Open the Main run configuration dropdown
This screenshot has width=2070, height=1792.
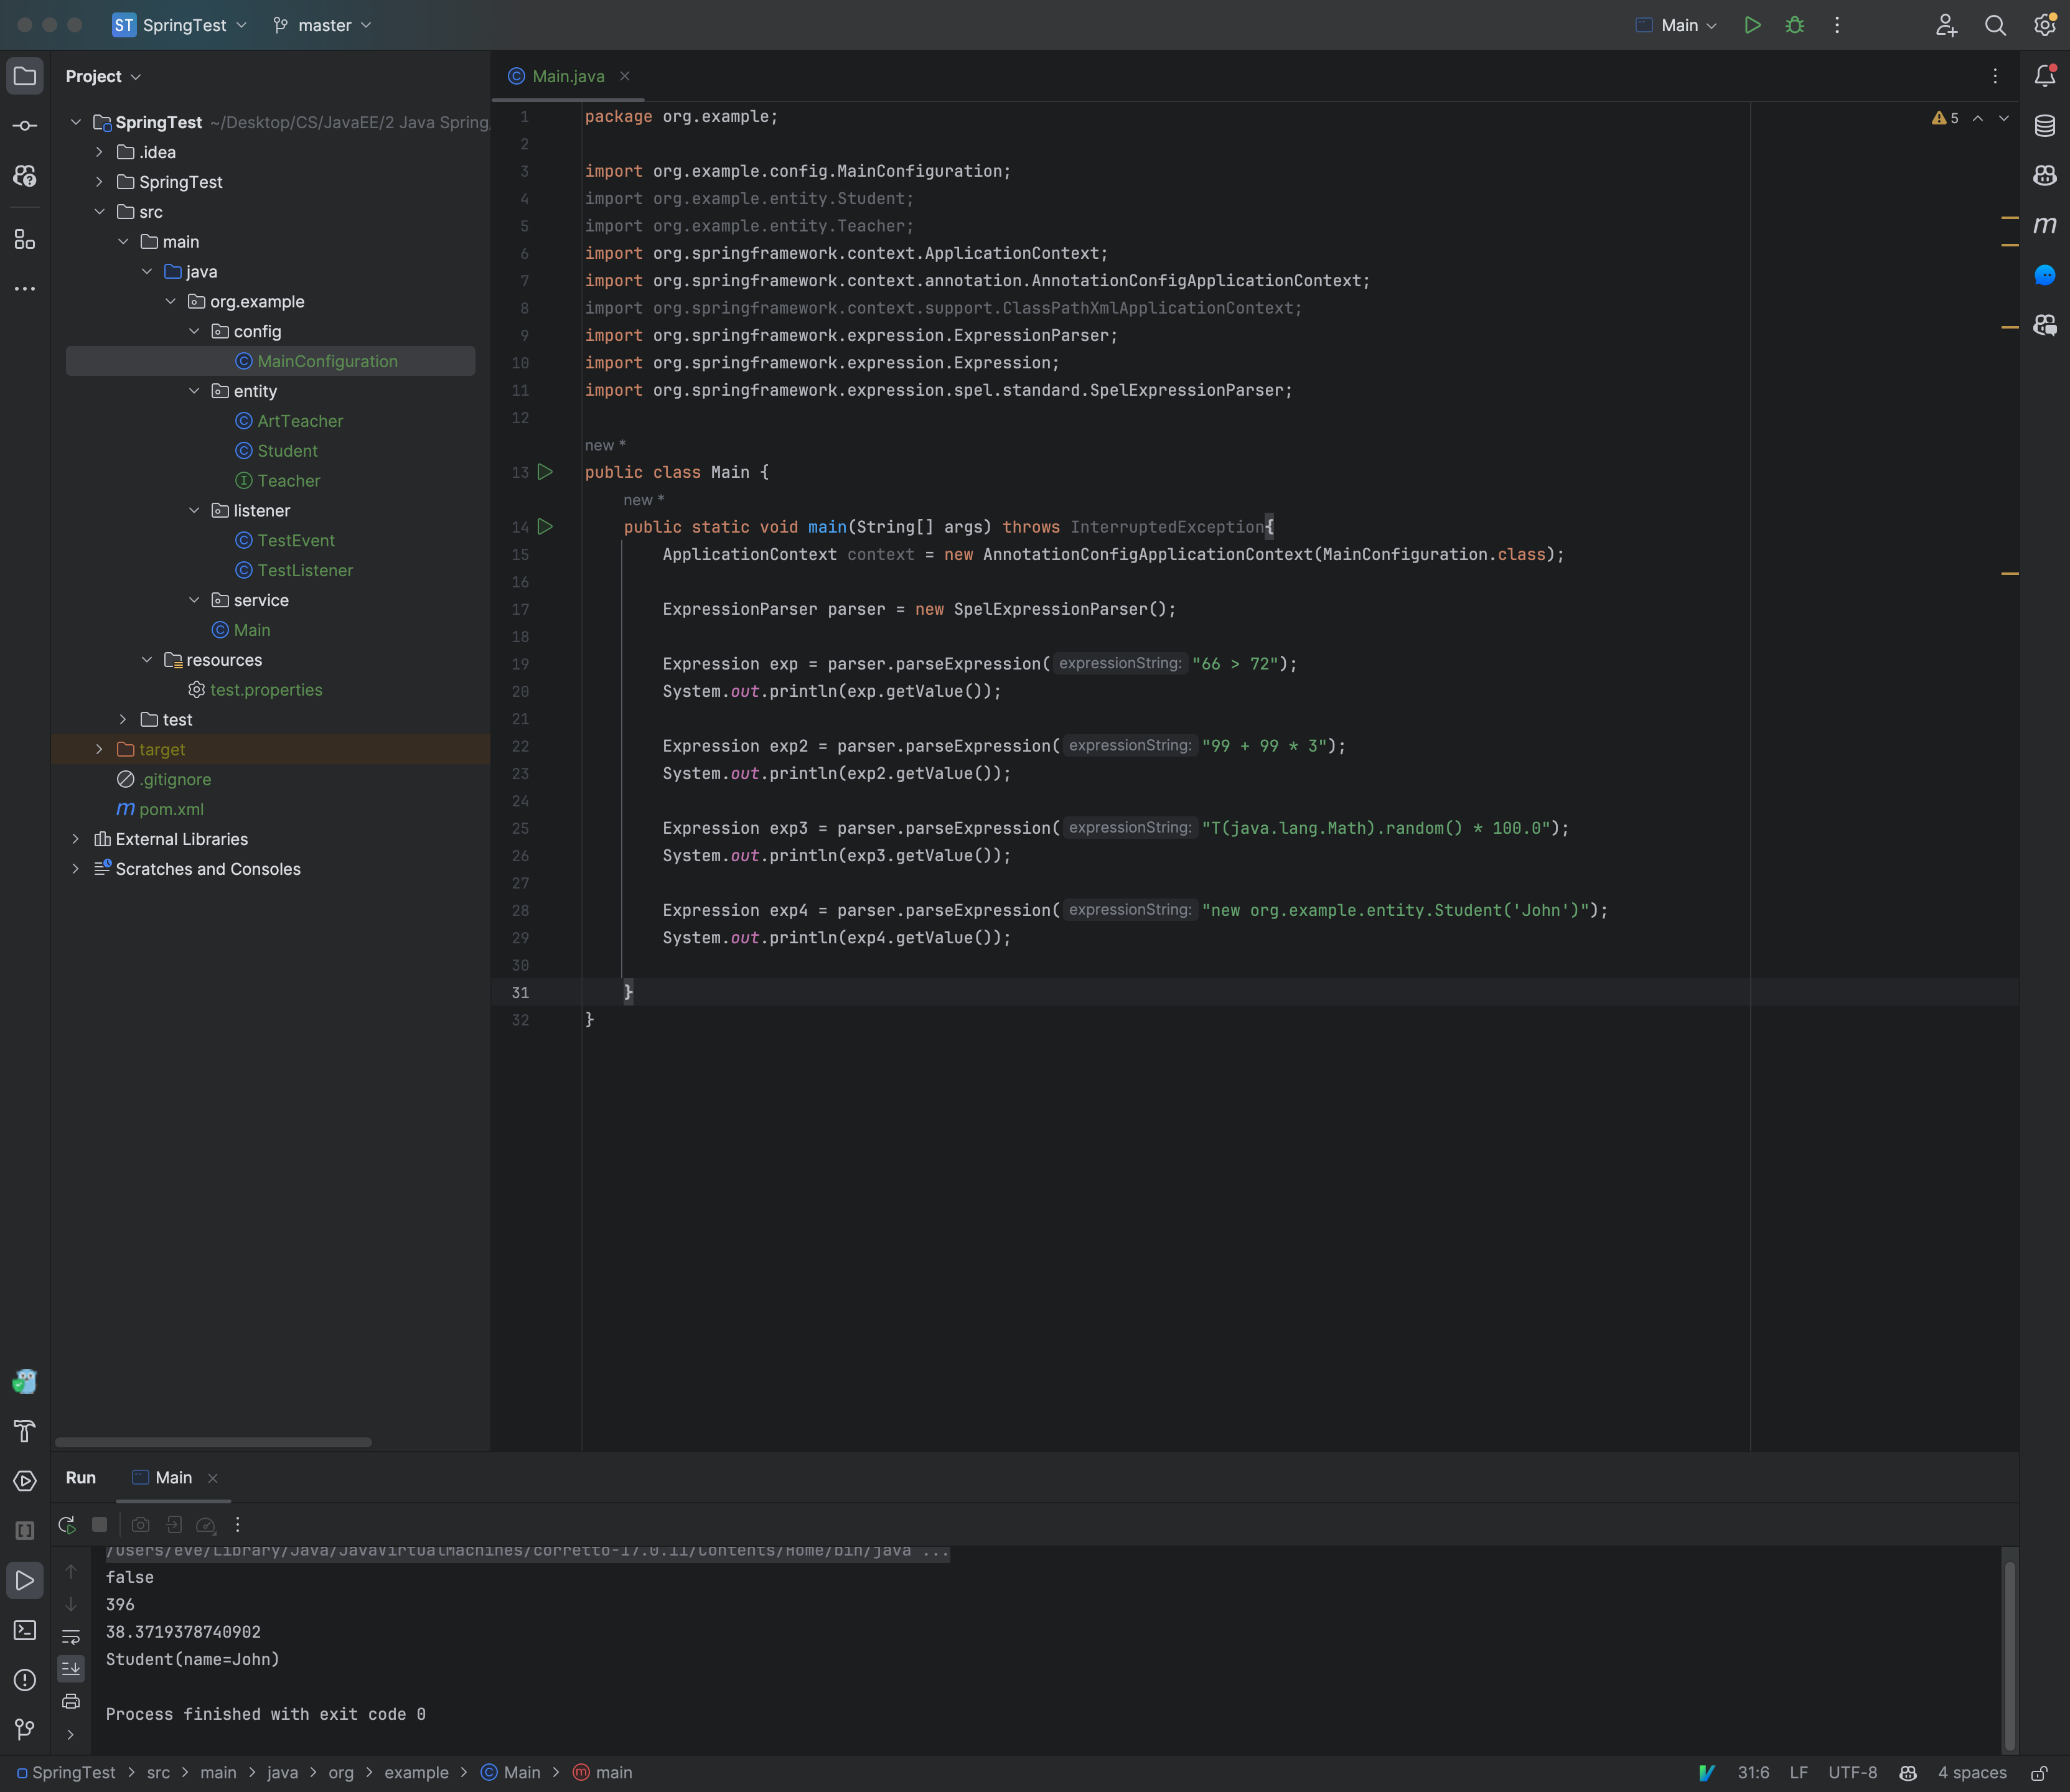(x=1678, y=25)
